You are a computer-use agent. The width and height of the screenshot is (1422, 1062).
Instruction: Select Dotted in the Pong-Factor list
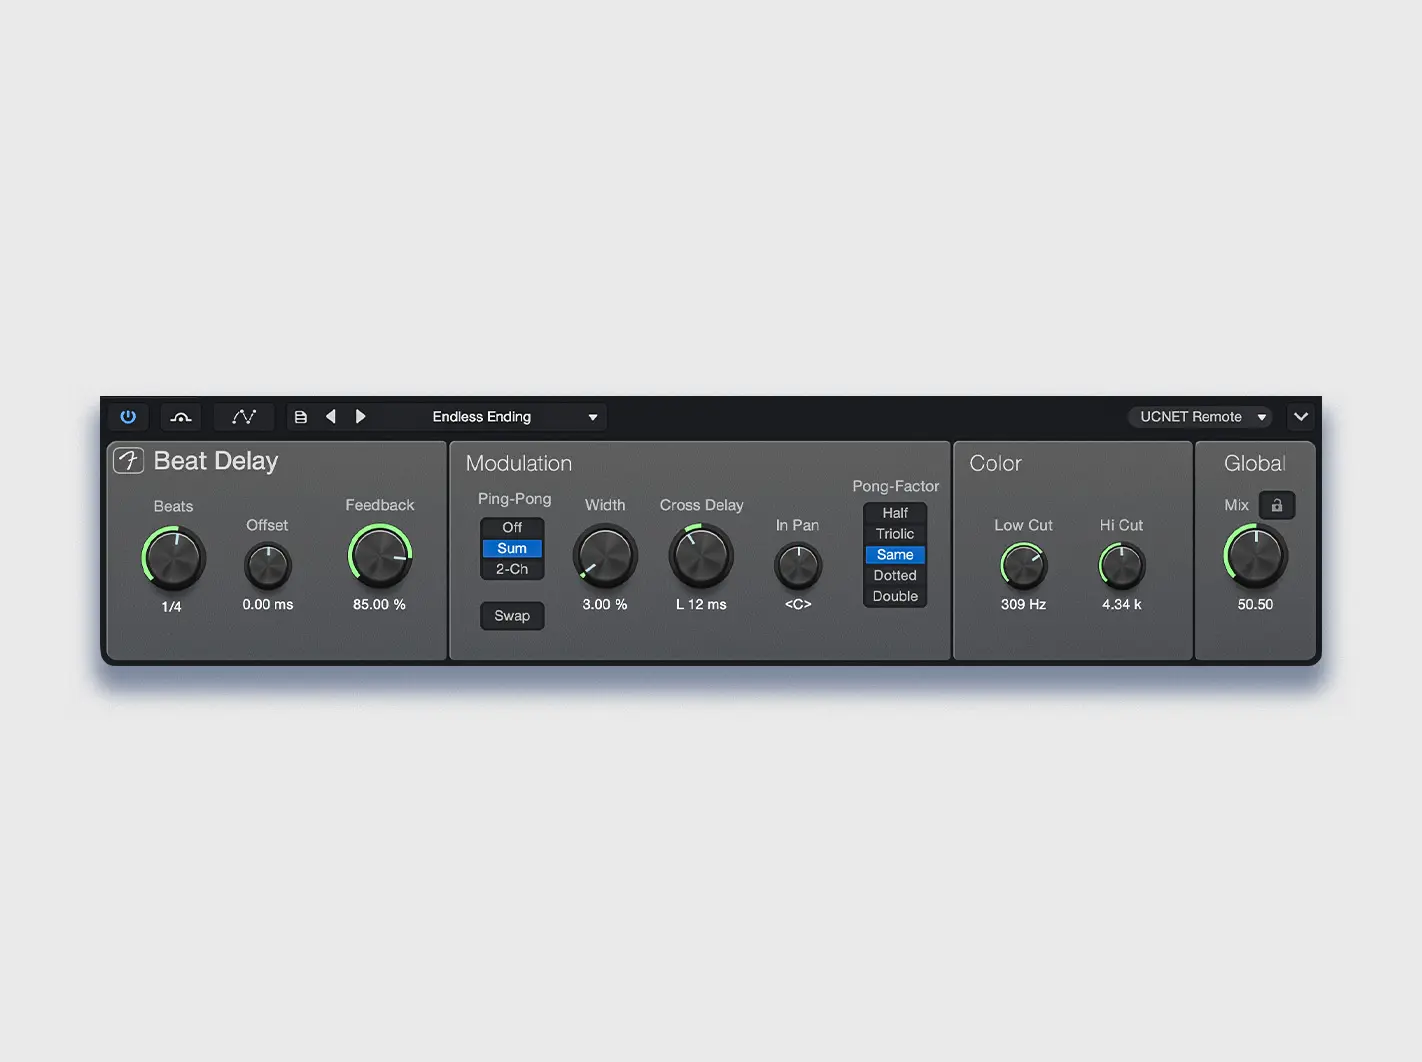point(894,575)
